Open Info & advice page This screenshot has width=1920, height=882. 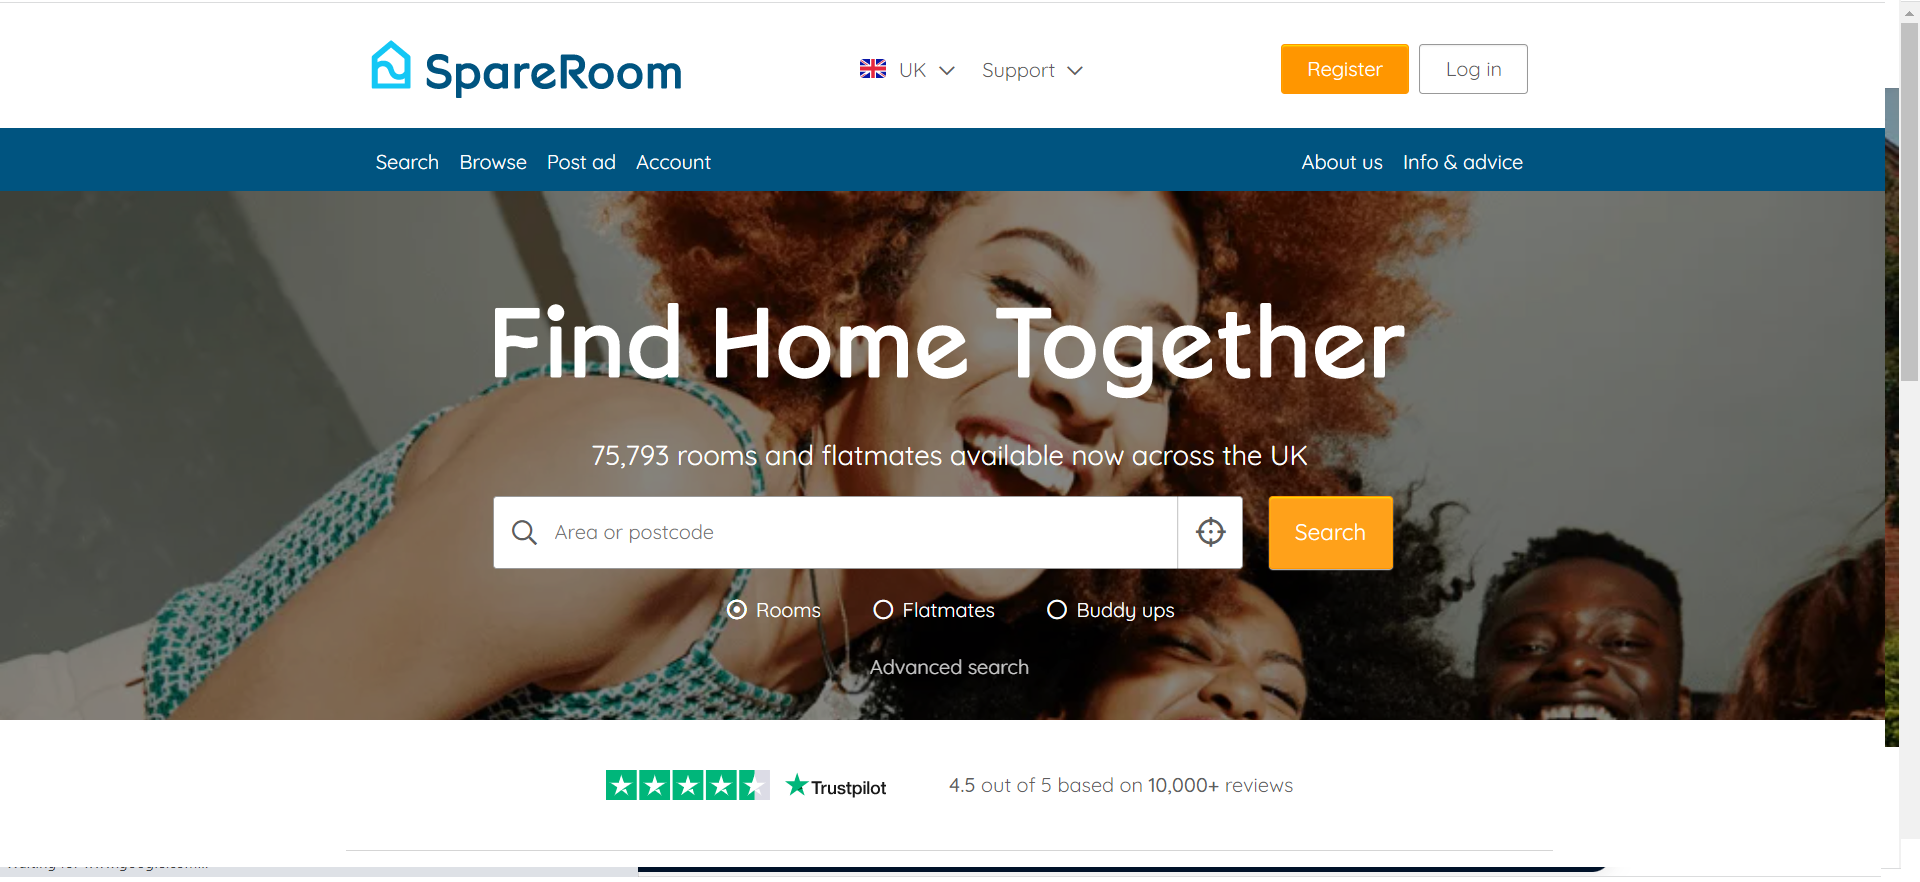pyautogui.click(x=1462, y=162)
